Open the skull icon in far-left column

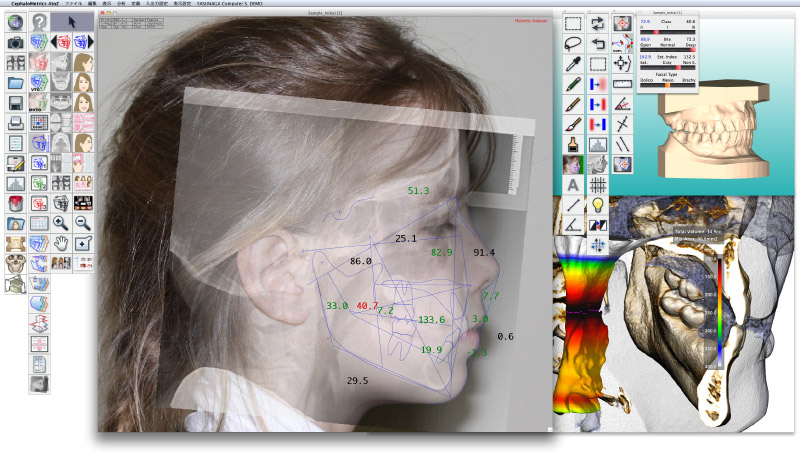pyautogui.click(x=15, y=264)
